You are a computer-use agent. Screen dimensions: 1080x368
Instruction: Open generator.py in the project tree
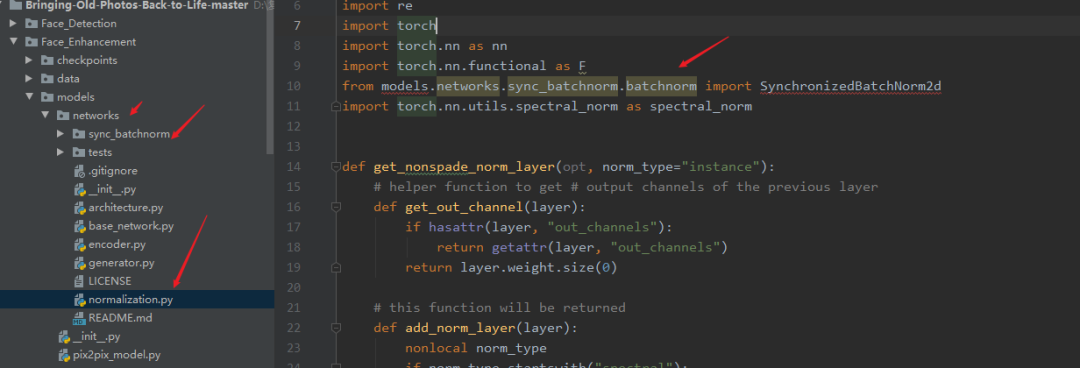[121, 263]
